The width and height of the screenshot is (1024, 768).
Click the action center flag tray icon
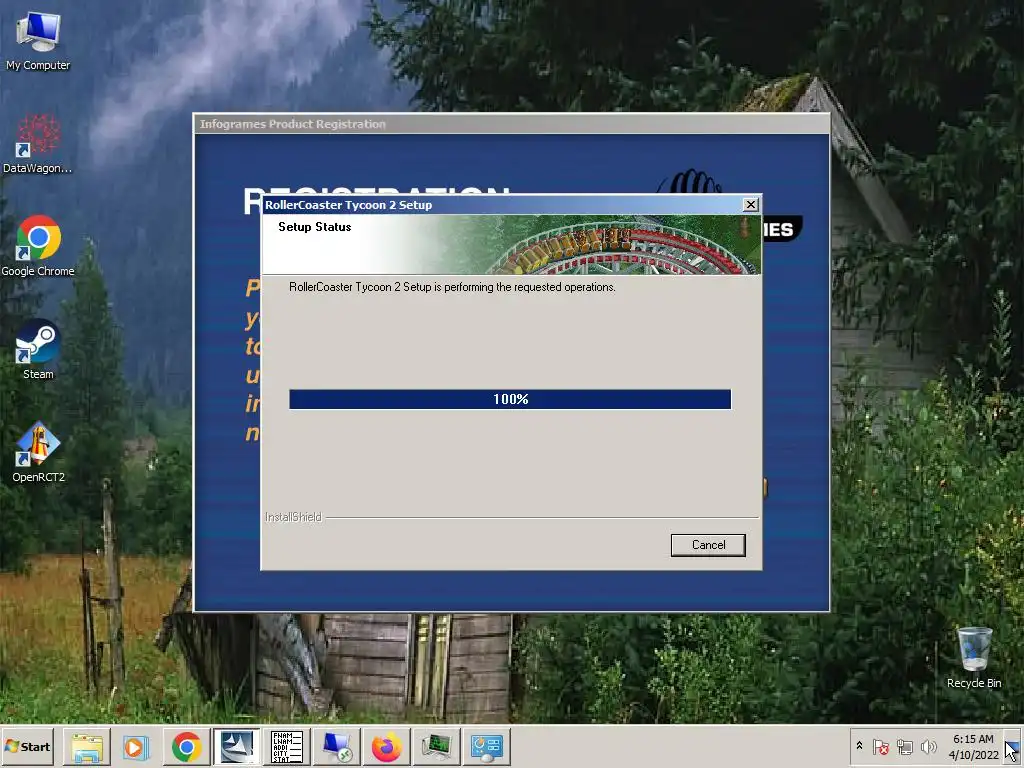(880, 747)
